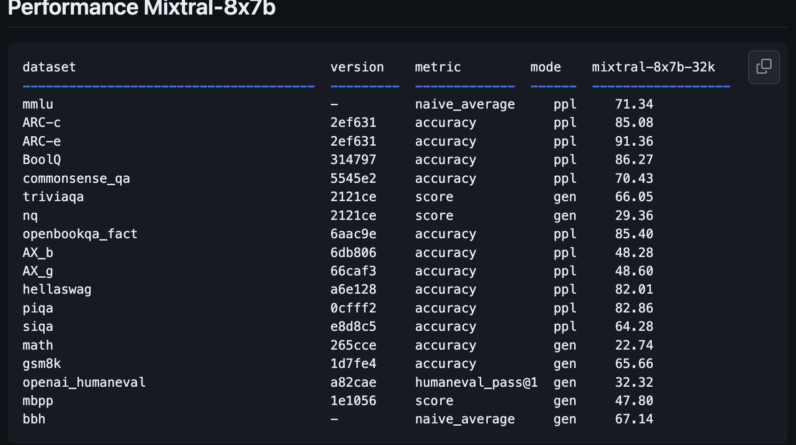Select version hash 314797 for BoolQ
The image size is (796, 445).
click(x=353, y=160)
